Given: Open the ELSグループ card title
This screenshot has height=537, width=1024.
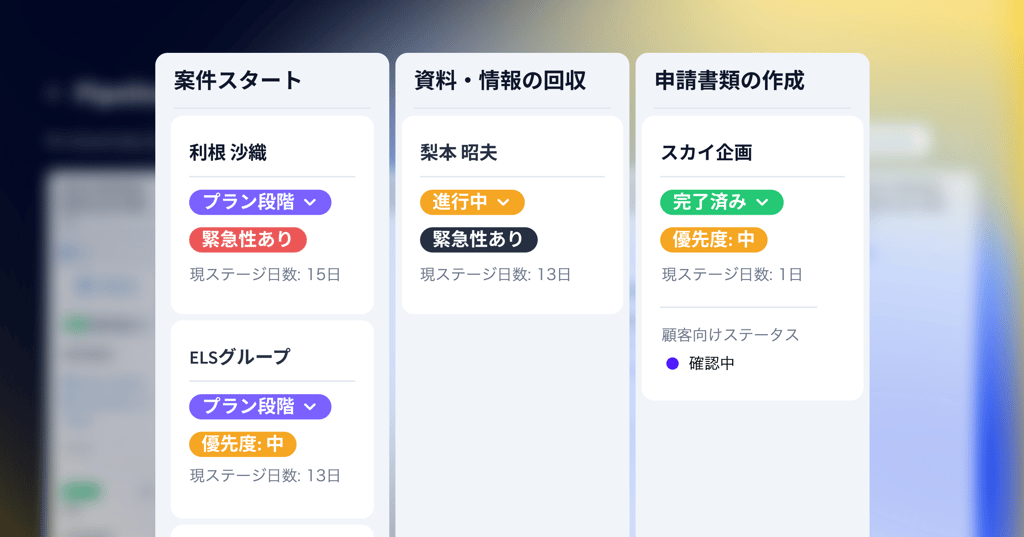Looking at the screenshot, I should 240,357.
